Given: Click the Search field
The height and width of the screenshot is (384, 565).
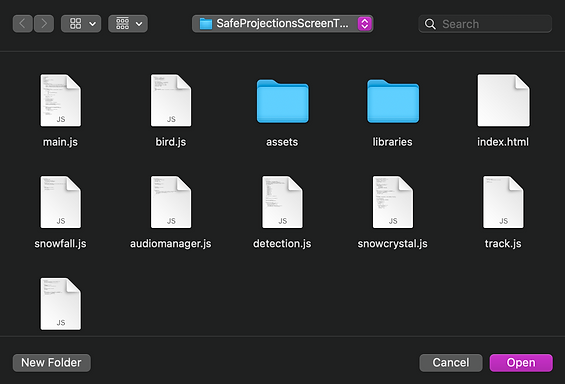Looking at the screenshot, I should click(485, 24).
